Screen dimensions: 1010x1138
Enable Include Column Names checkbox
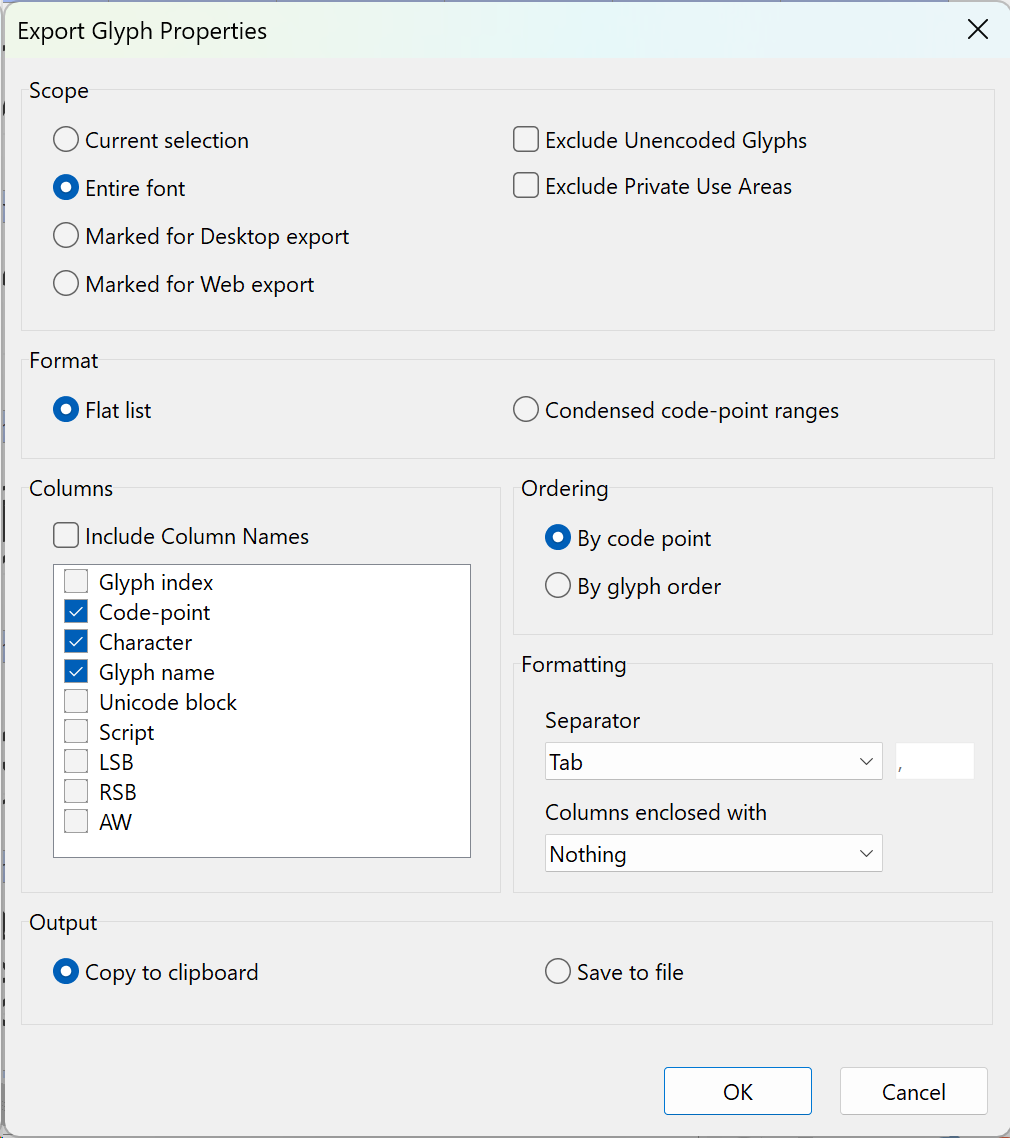66,536
